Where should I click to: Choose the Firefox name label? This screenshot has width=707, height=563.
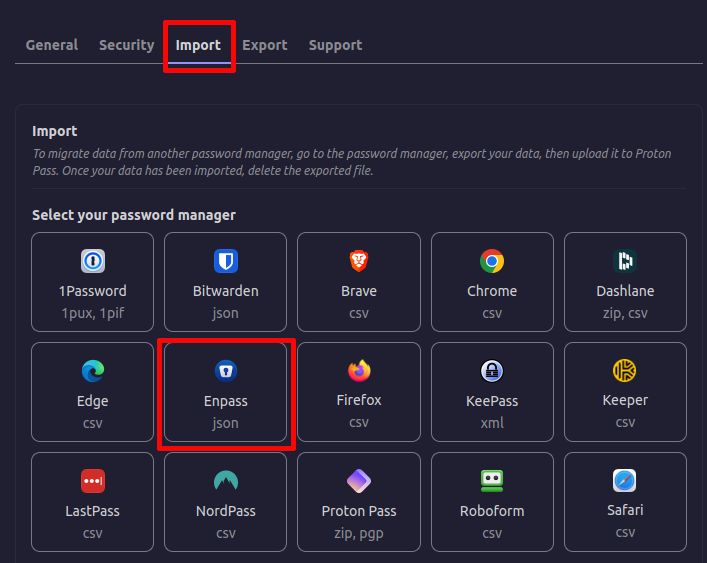point(359,400)
